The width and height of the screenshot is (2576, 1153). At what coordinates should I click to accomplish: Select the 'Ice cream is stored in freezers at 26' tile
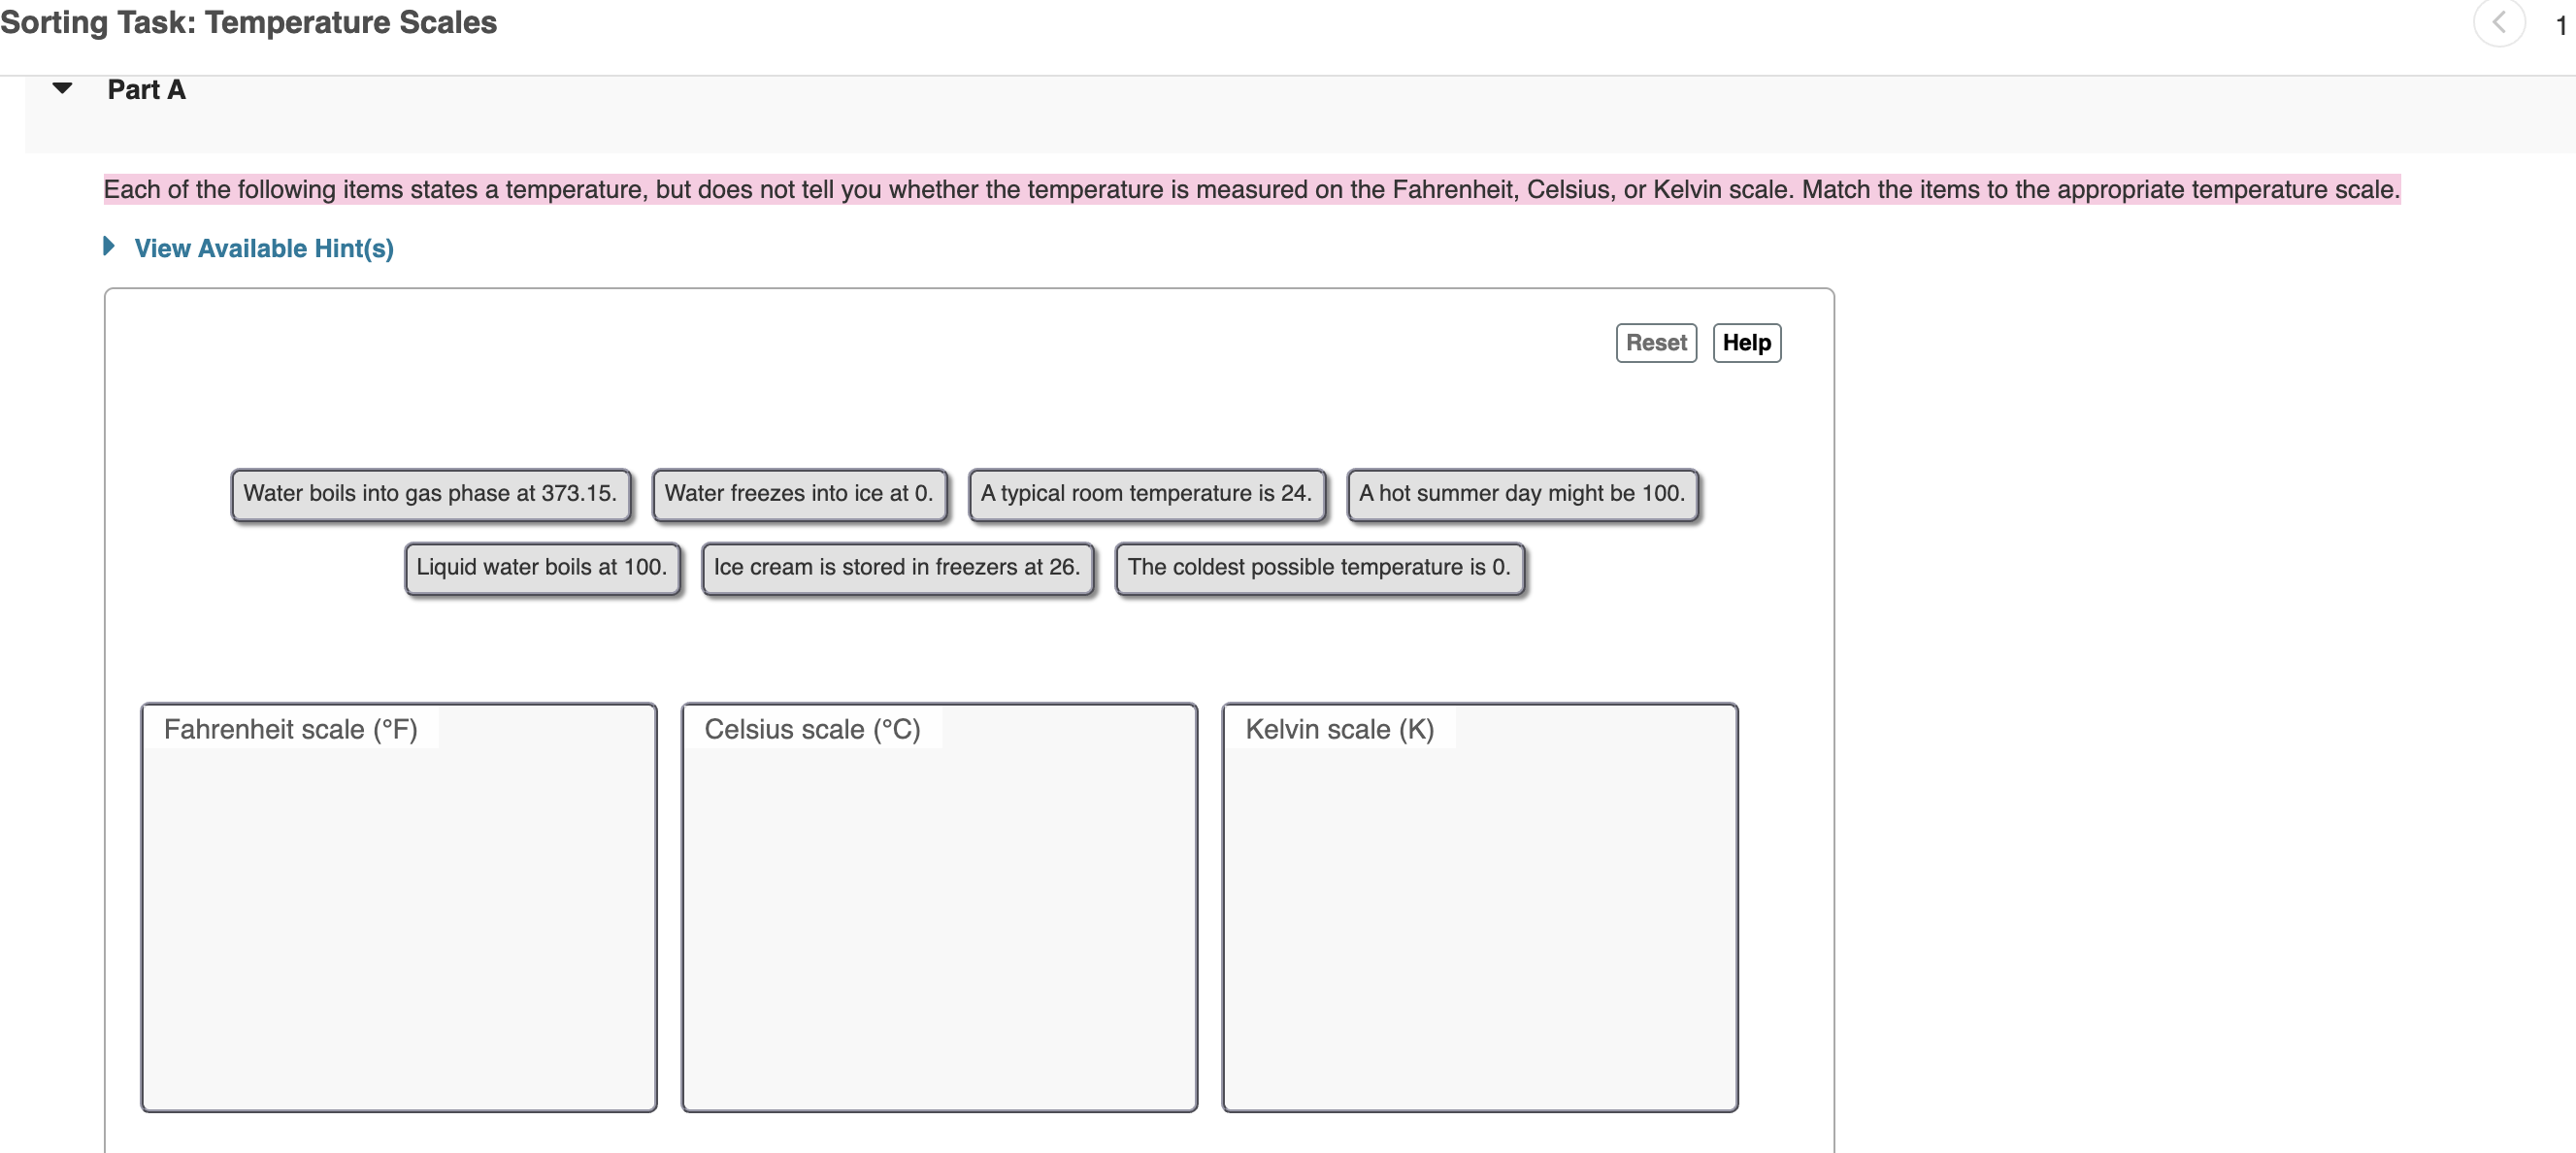[897, 567]
